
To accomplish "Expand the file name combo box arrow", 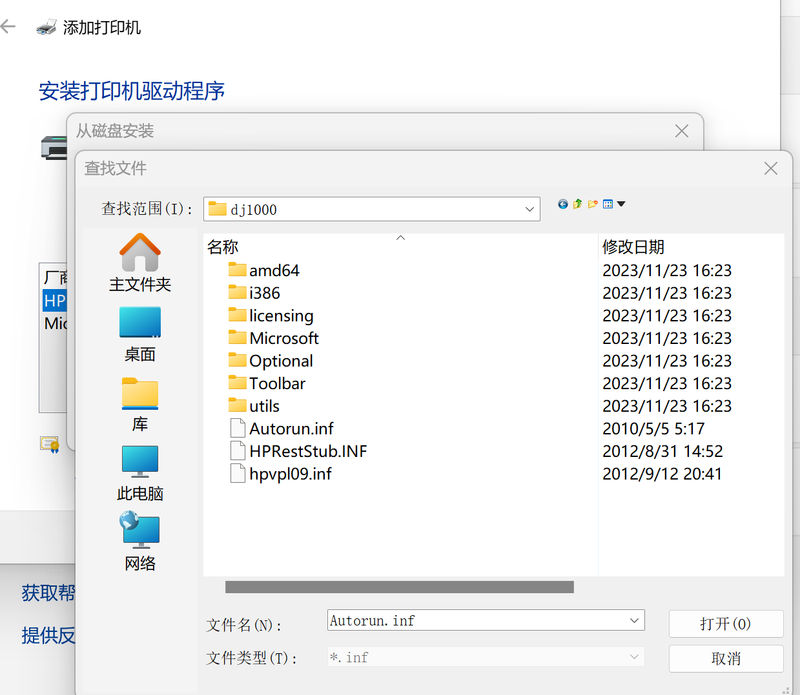I will pos(635,621).
